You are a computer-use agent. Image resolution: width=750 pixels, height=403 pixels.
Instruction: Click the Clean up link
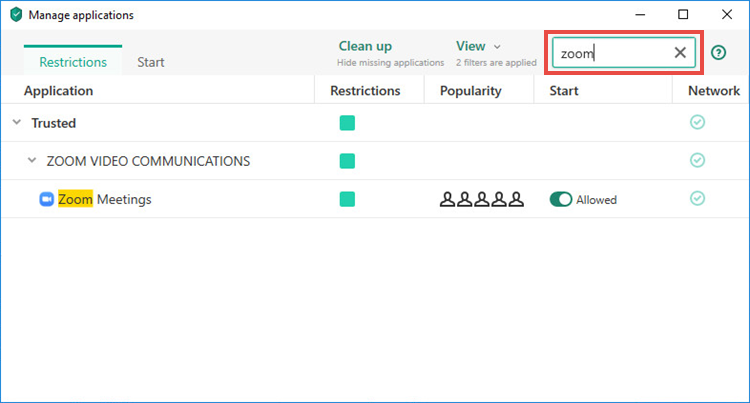click(365, 46)
